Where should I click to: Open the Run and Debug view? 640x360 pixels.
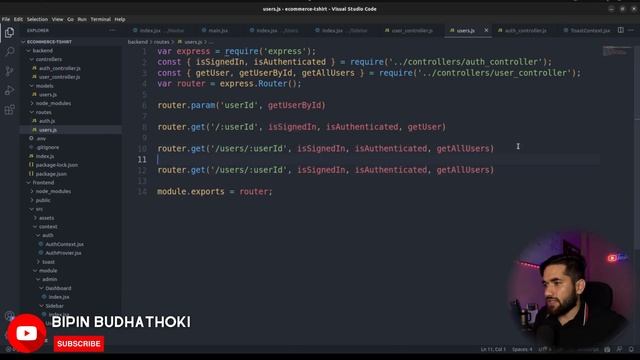[9, 90]
